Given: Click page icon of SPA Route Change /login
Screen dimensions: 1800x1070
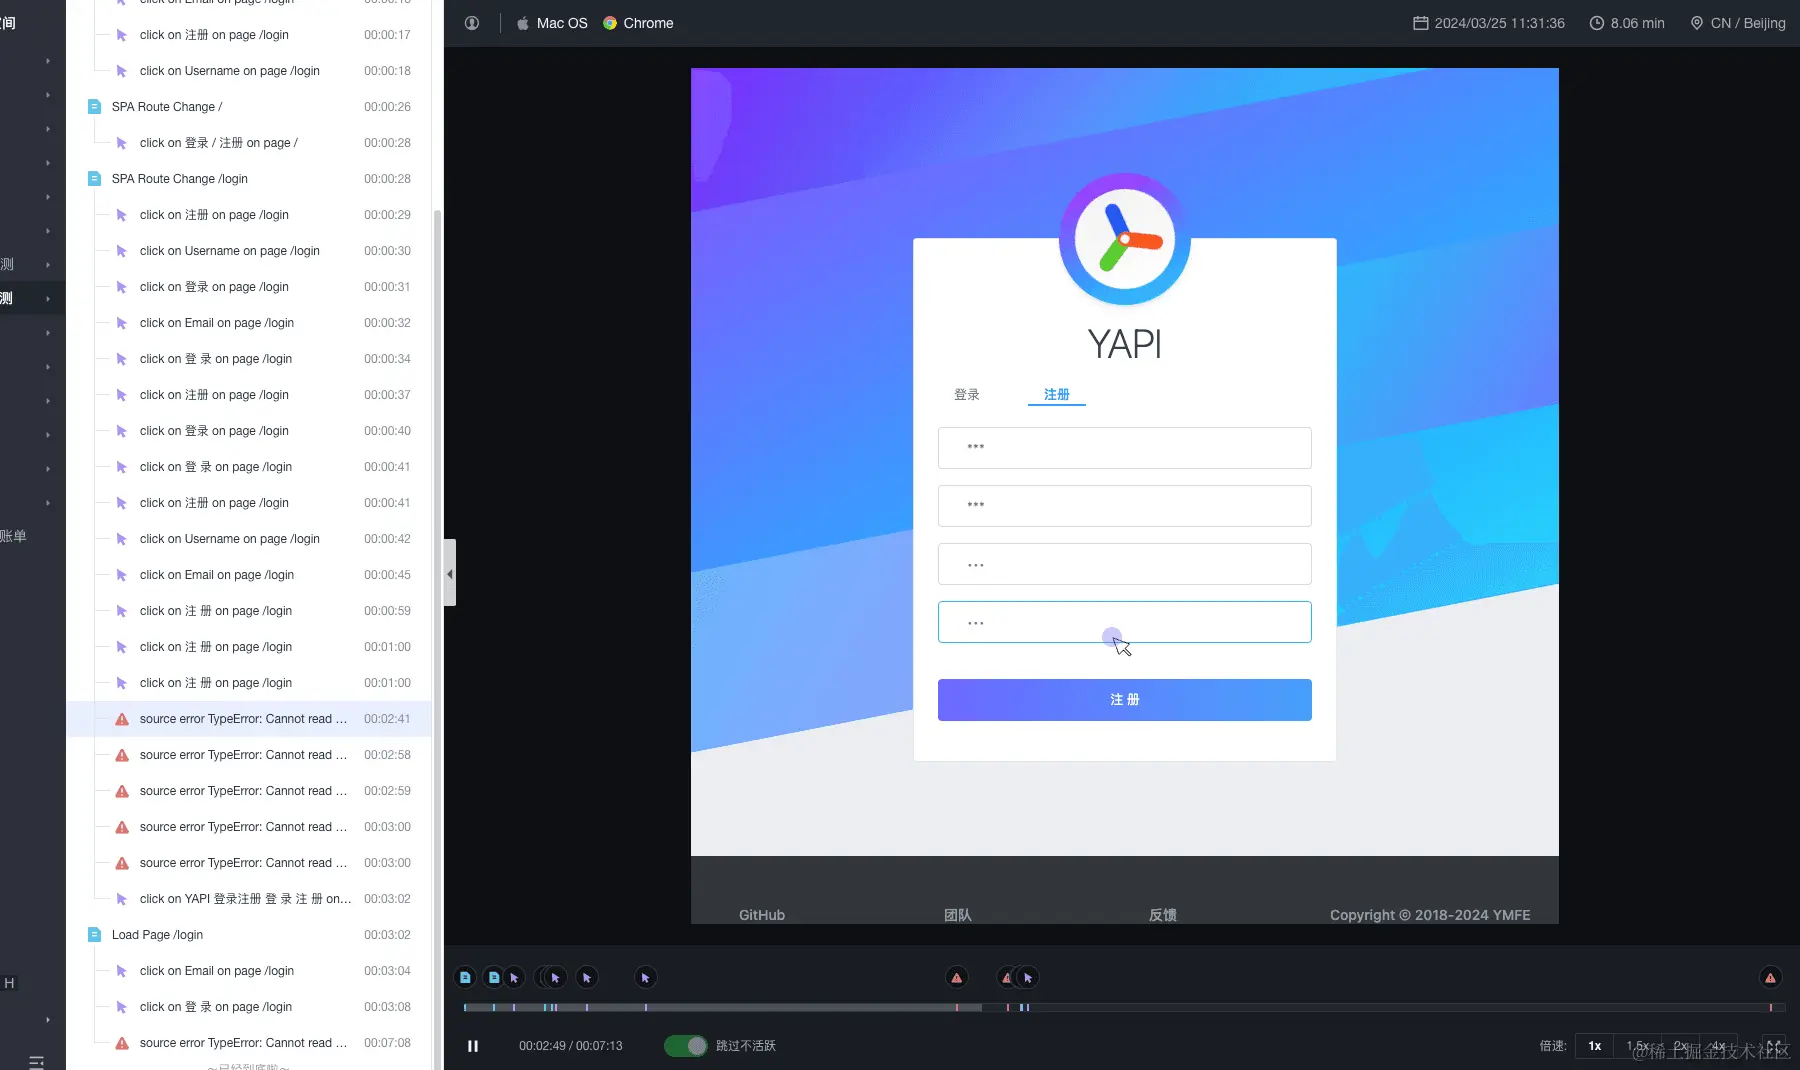Looking at the screenshot, I should pos(94,179).
